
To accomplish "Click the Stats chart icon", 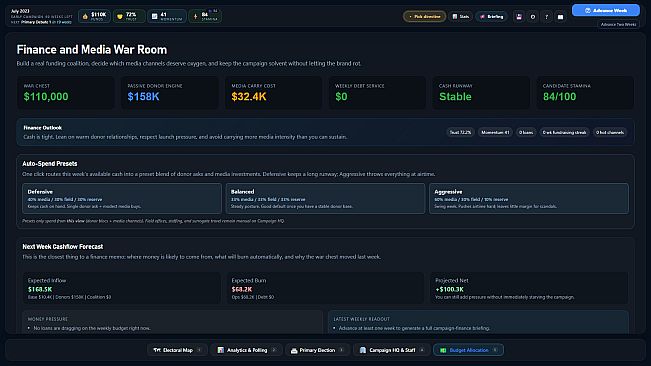I will [455, 17].
